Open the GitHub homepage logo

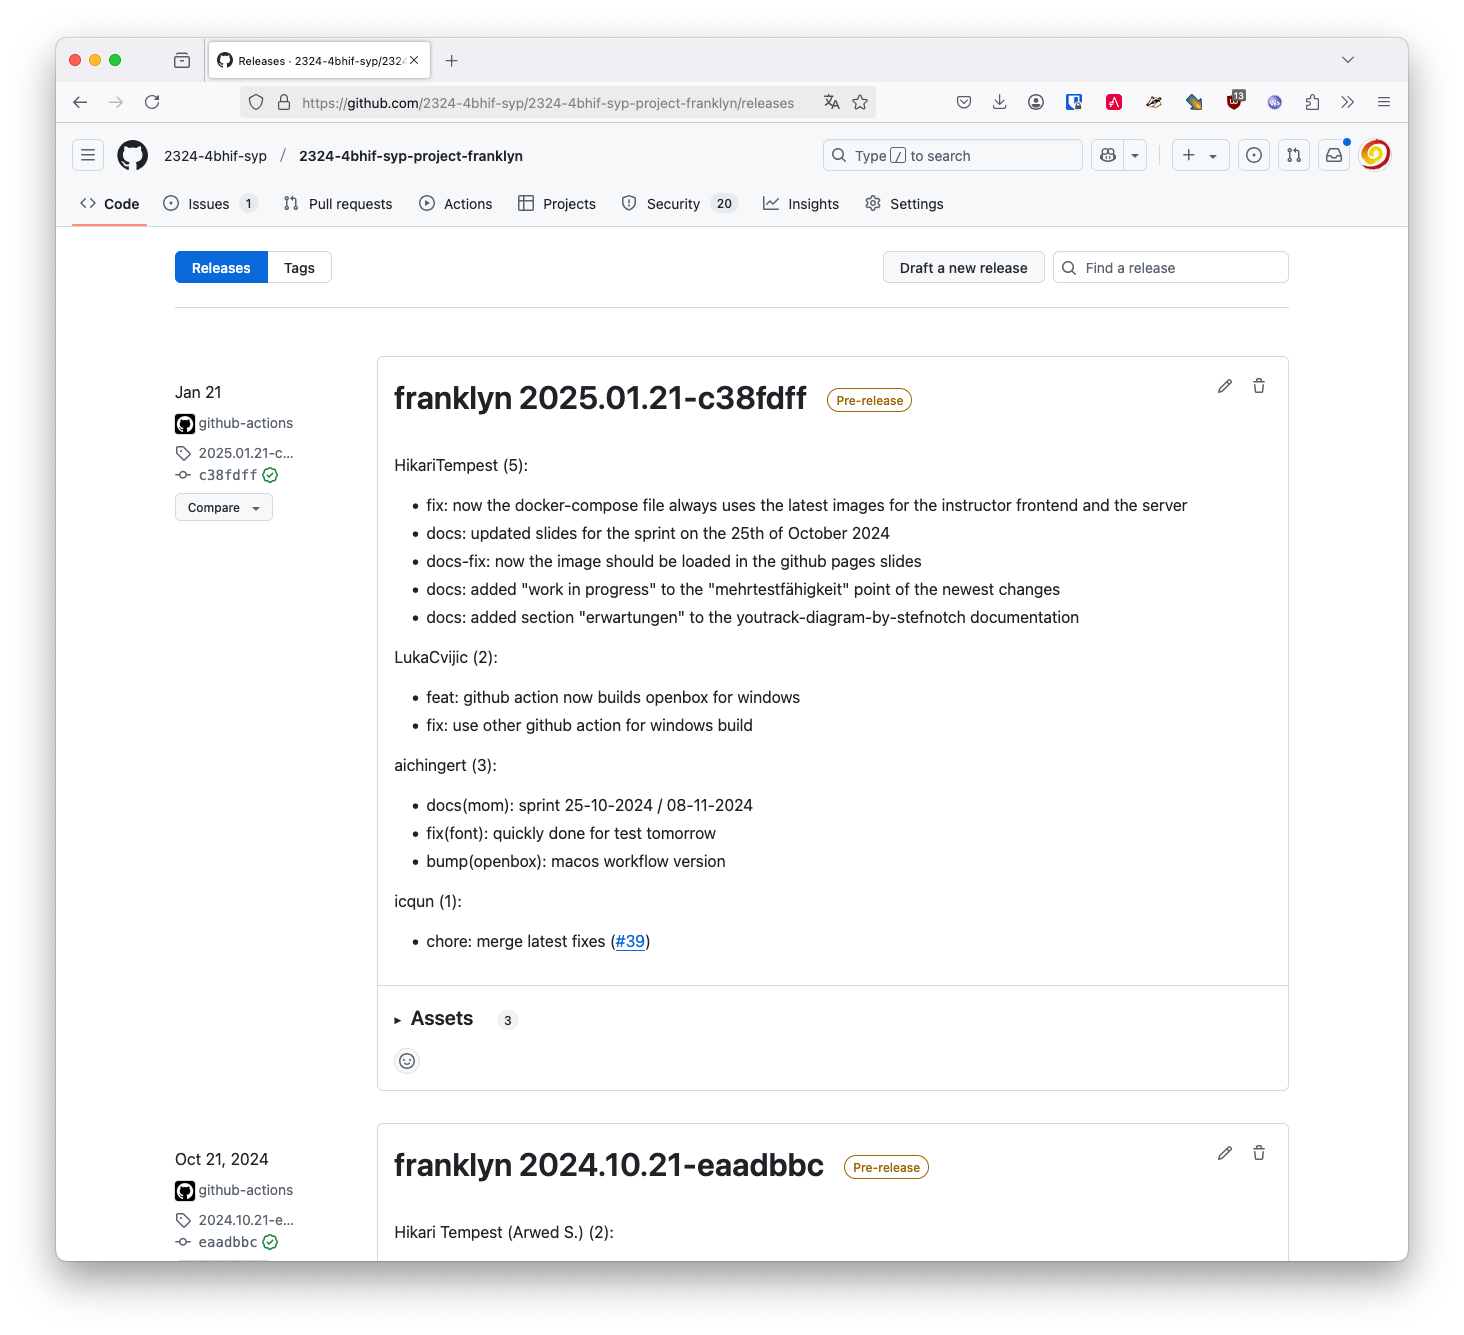[132, 155]
